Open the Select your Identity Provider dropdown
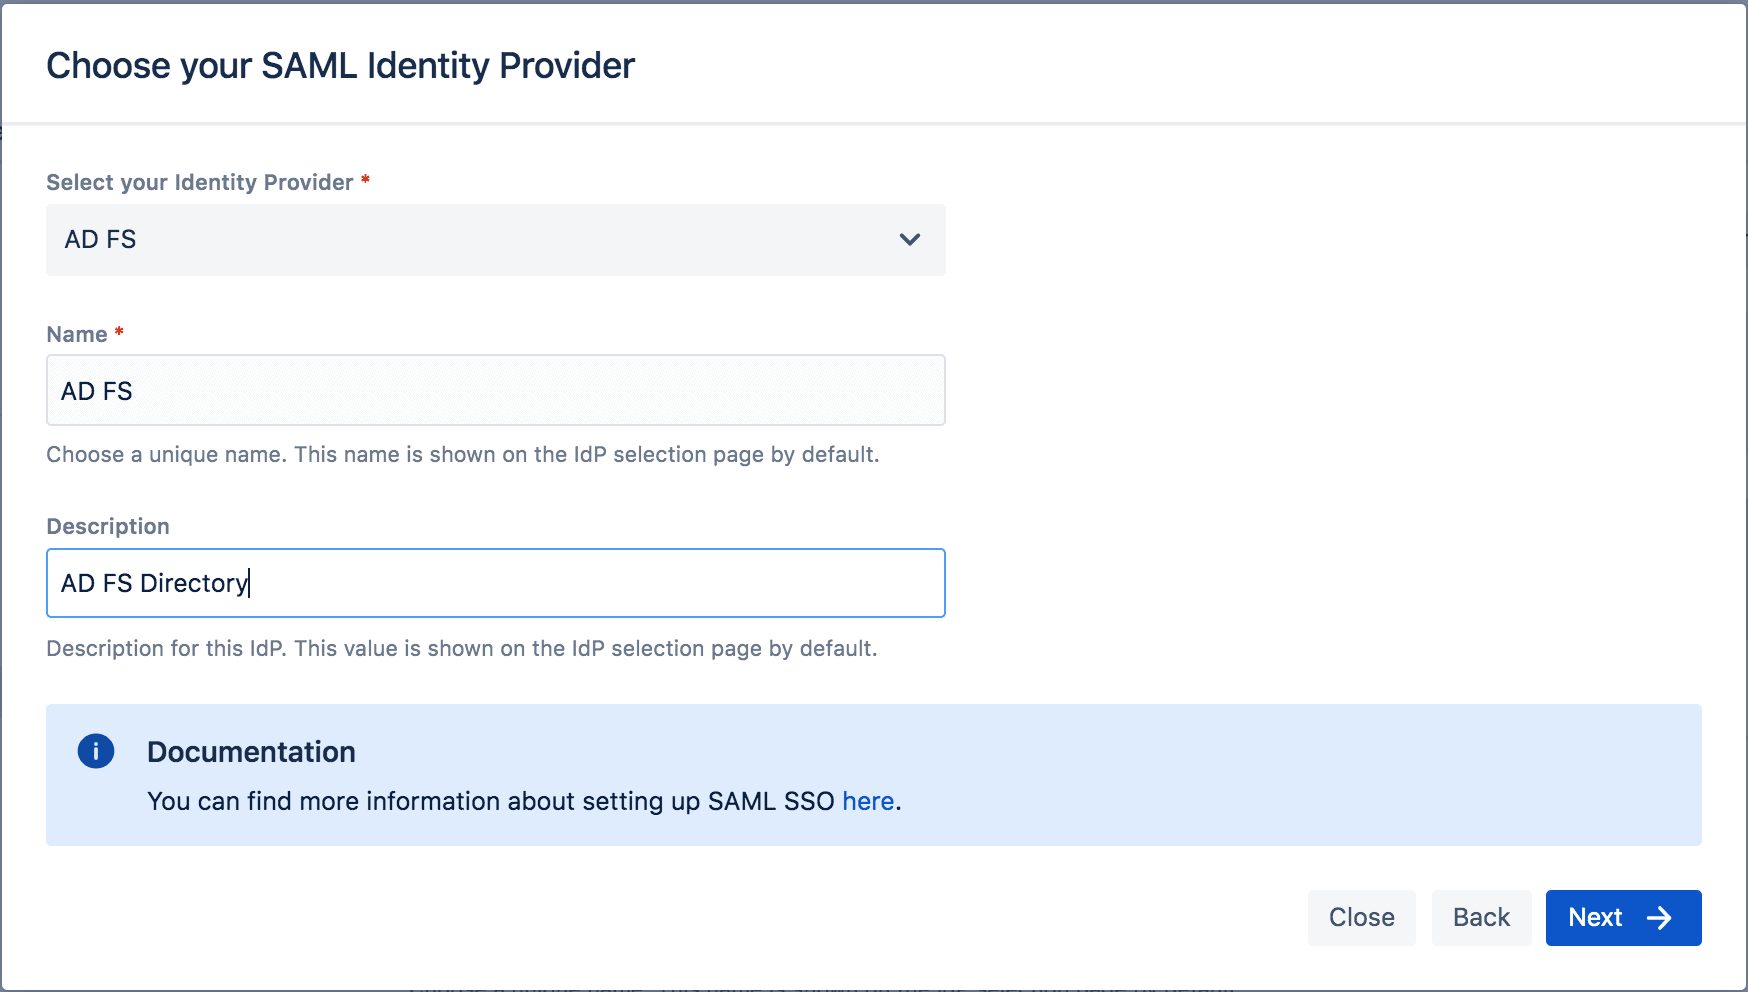The height and width of the screenshot is (992, 1748). 495,240
